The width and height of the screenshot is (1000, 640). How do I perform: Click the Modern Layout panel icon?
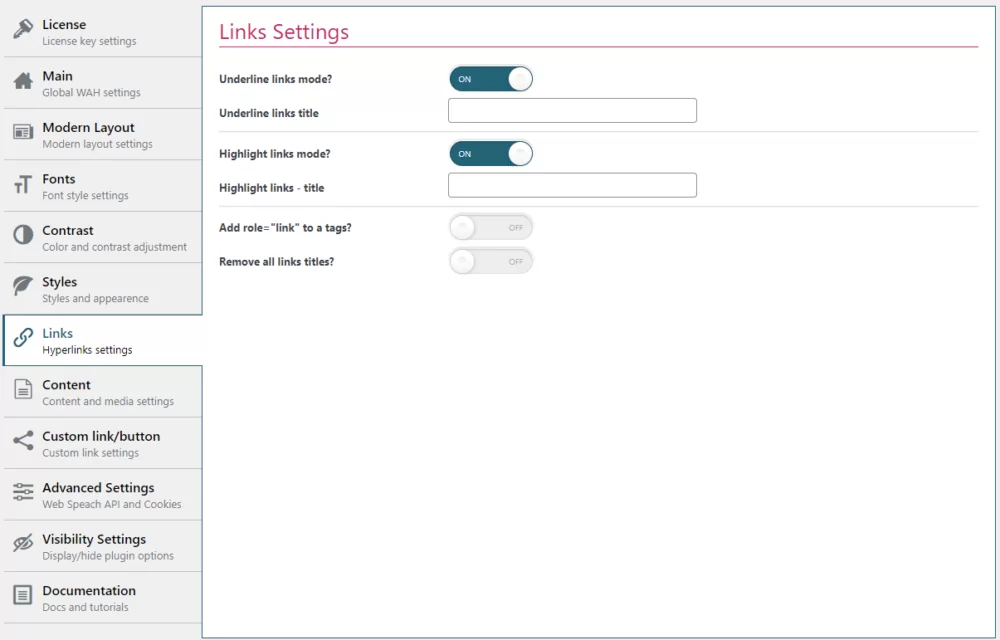(x=21, y=131)
